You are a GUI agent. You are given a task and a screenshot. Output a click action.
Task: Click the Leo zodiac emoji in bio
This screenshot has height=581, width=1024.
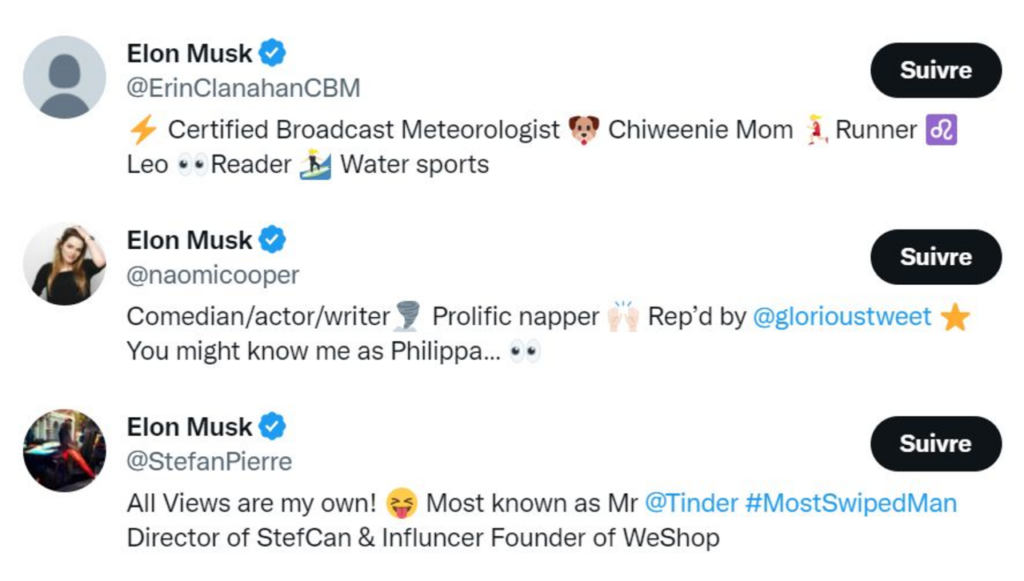[941, 129]
